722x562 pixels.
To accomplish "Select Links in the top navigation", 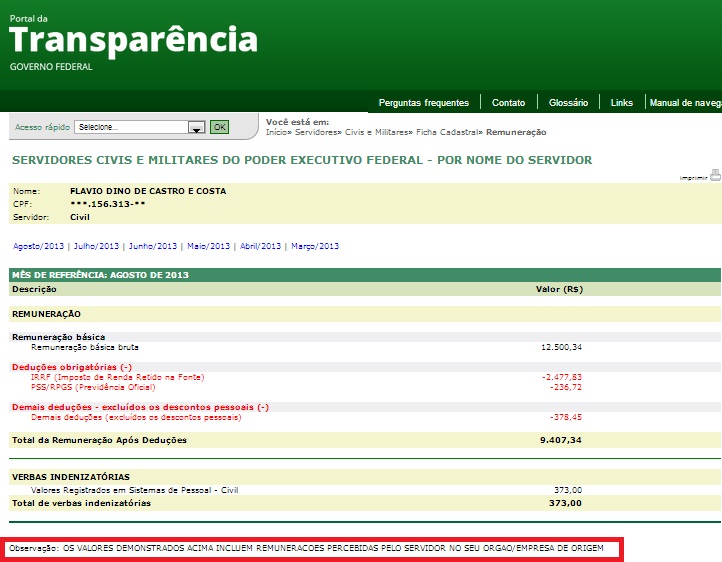I will tap(621, 103).
